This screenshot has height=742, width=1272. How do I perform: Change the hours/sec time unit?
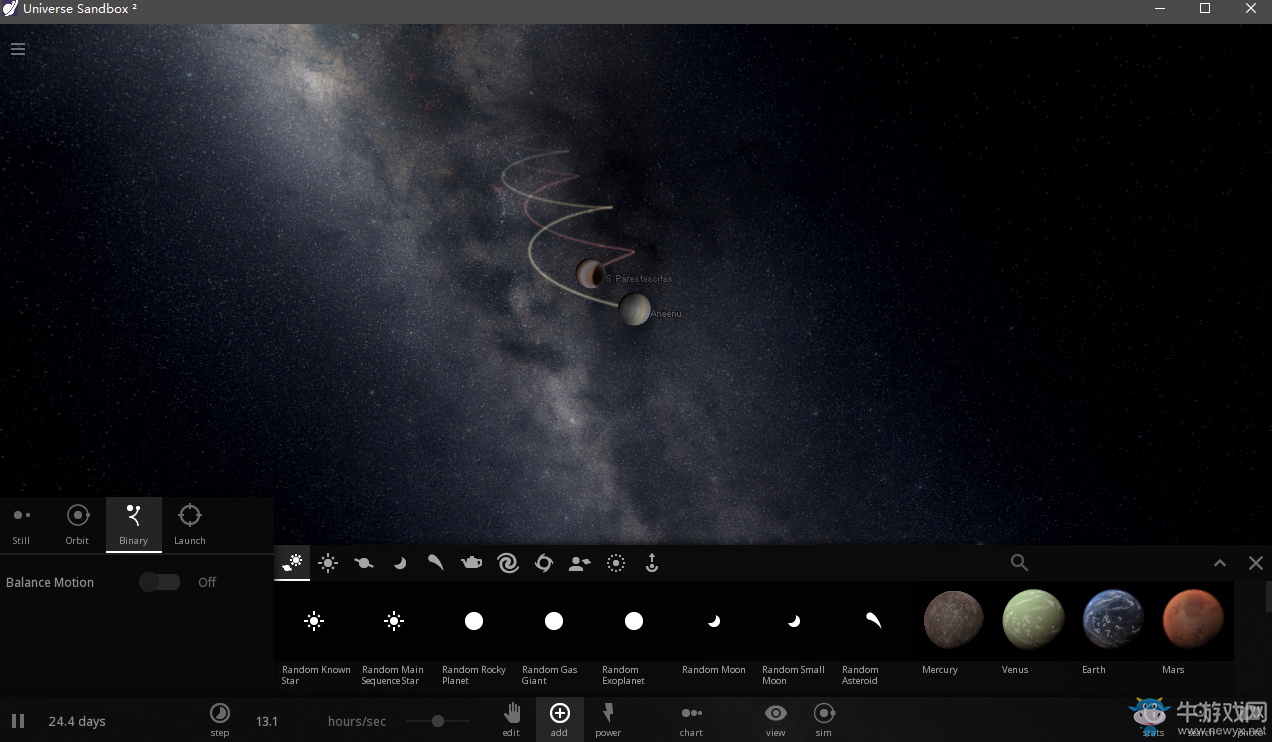(x=357, y=721)
